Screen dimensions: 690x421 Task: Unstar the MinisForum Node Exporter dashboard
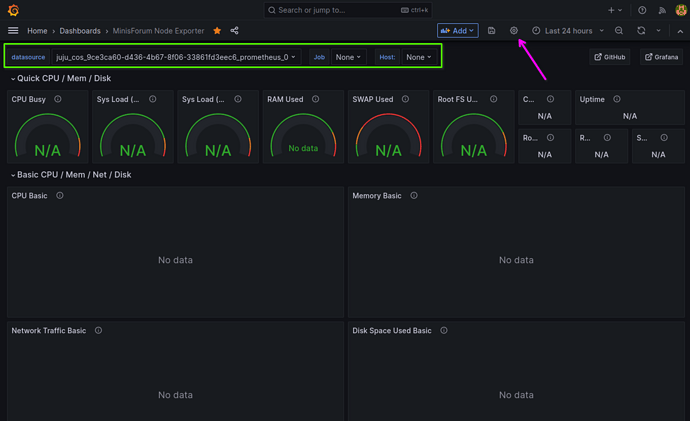[x=217, y=30]
